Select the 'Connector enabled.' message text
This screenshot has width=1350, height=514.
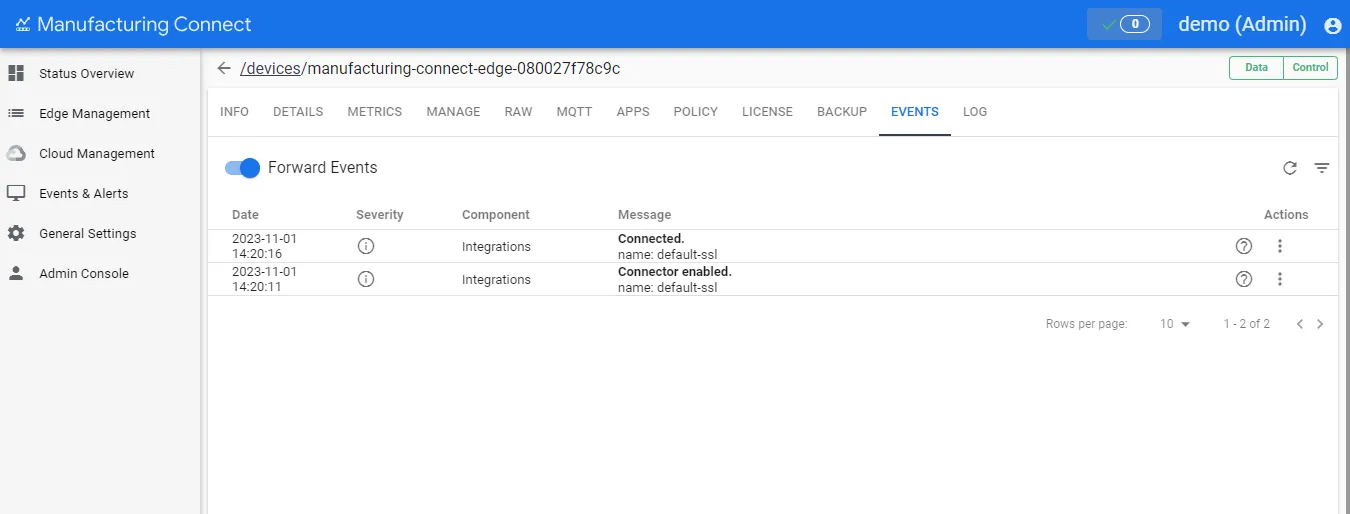675,271
